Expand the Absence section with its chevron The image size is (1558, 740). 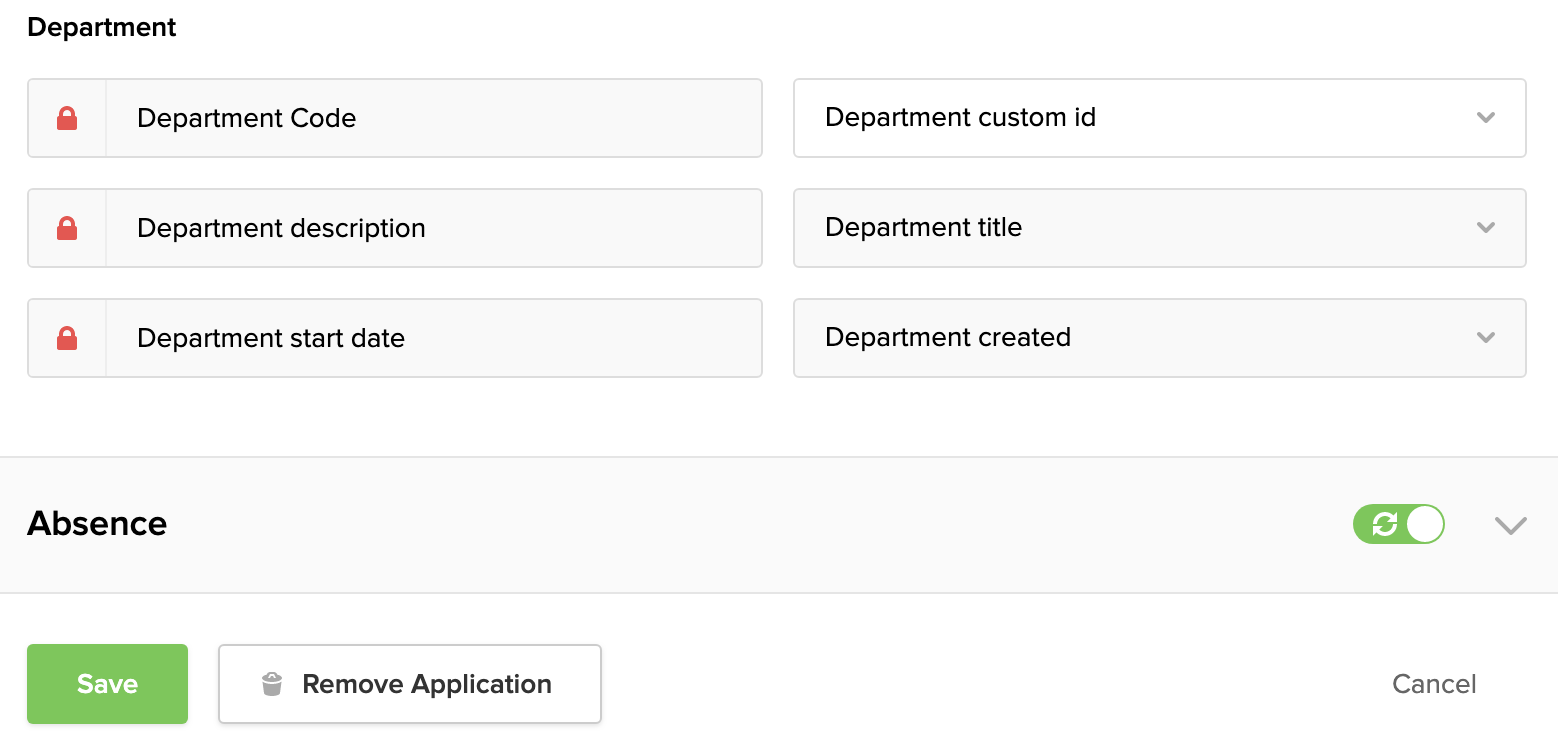1509,525
